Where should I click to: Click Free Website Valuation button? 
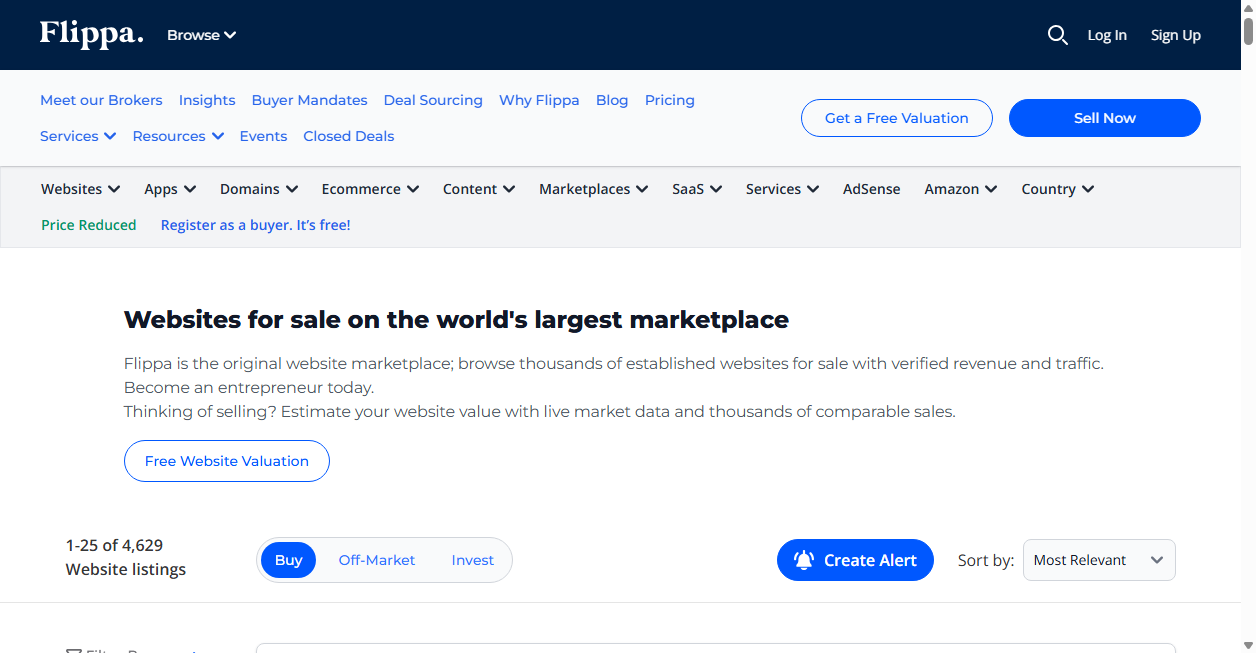(227, 461)
